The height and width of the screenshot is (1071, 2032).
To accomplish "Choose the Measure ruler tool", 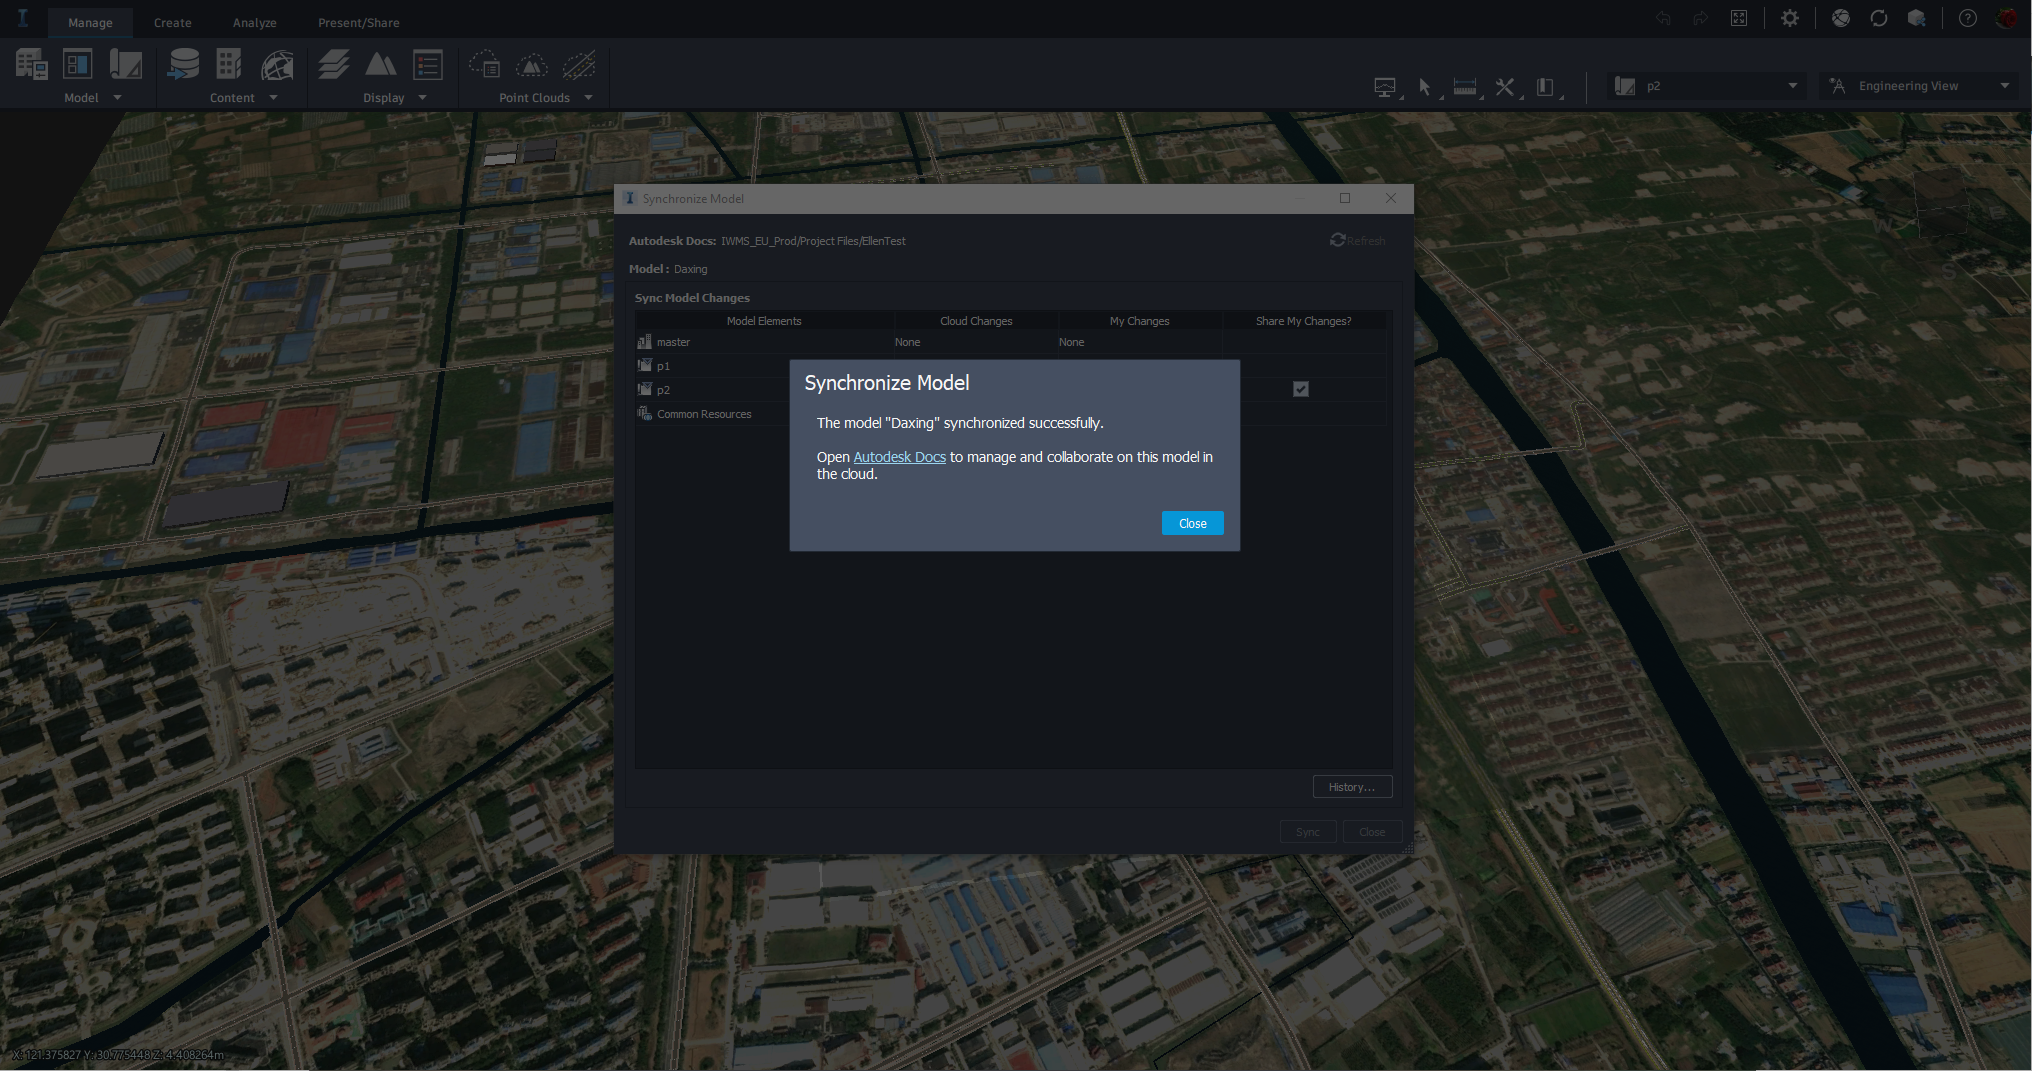I will (1465, 87).
